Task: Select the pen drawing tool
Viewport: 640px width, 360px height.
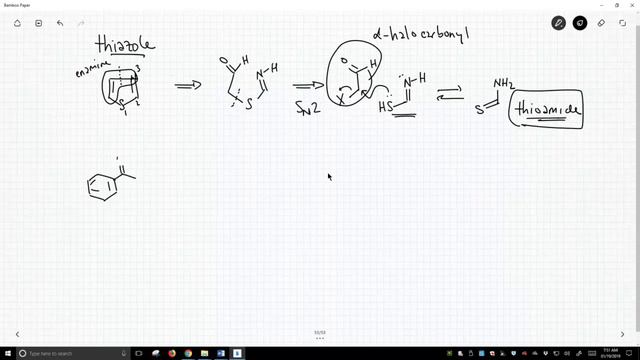Action: point(558,23)
